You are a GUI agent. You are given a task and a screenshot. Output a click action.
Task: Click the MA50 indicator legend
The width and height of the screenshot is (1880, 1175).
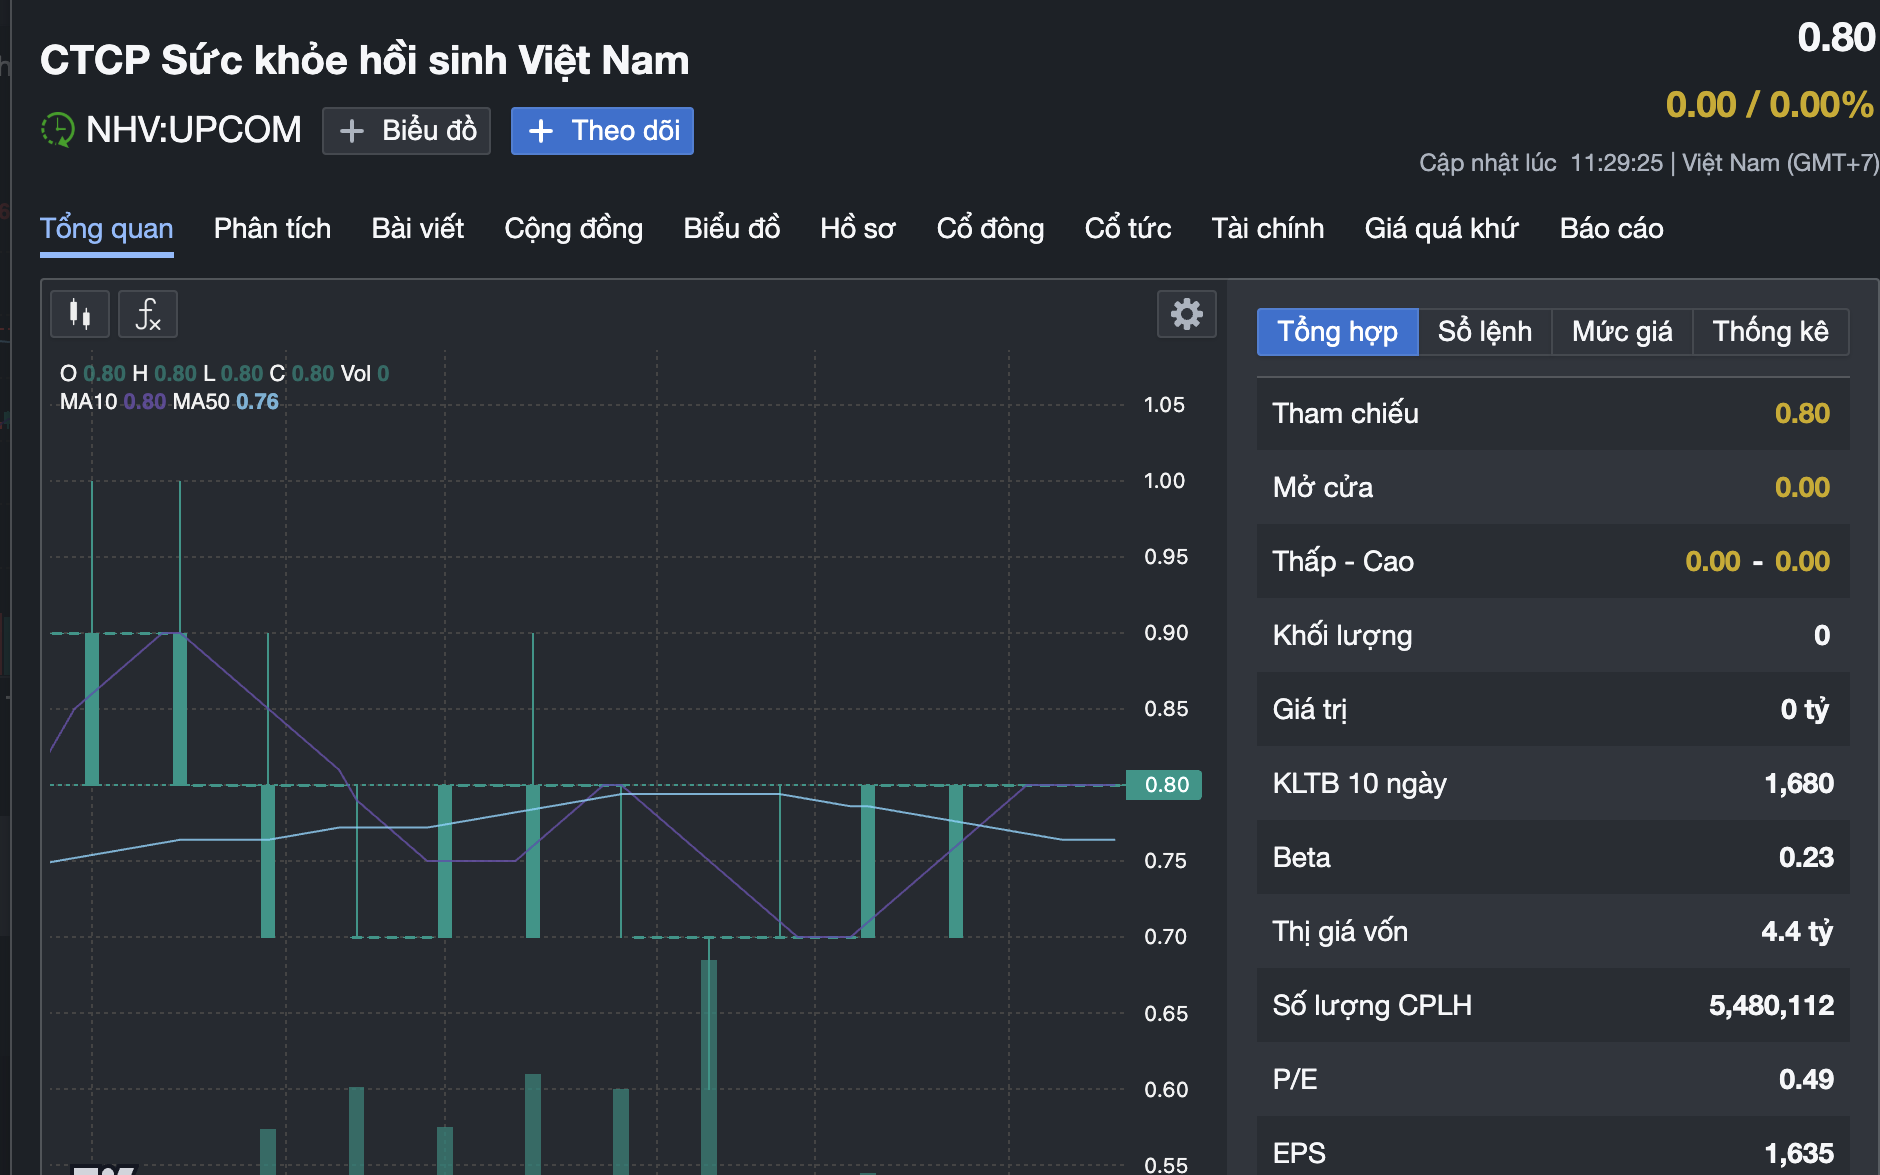(226, 402)
